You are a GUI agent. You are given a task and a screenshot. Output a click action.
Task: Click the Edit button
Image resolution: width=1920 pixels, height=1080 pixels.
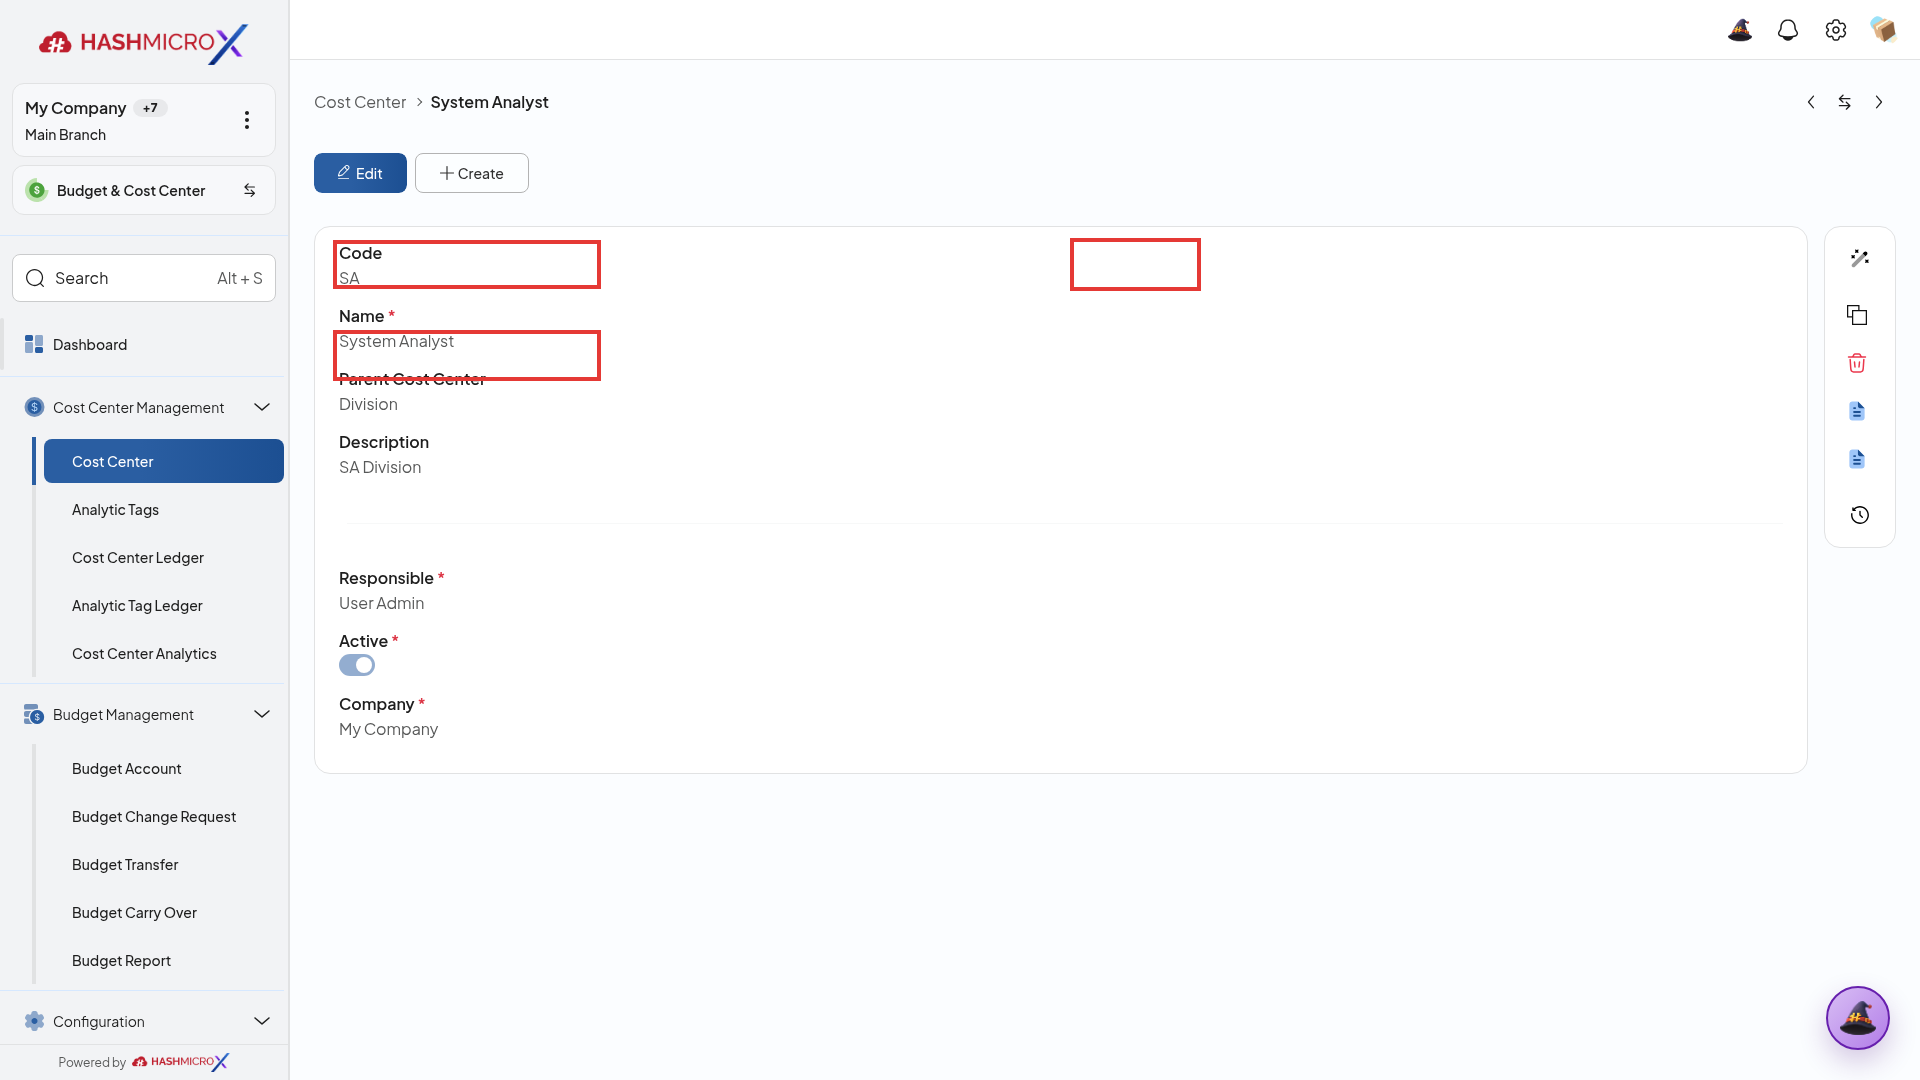coord(360,173)
